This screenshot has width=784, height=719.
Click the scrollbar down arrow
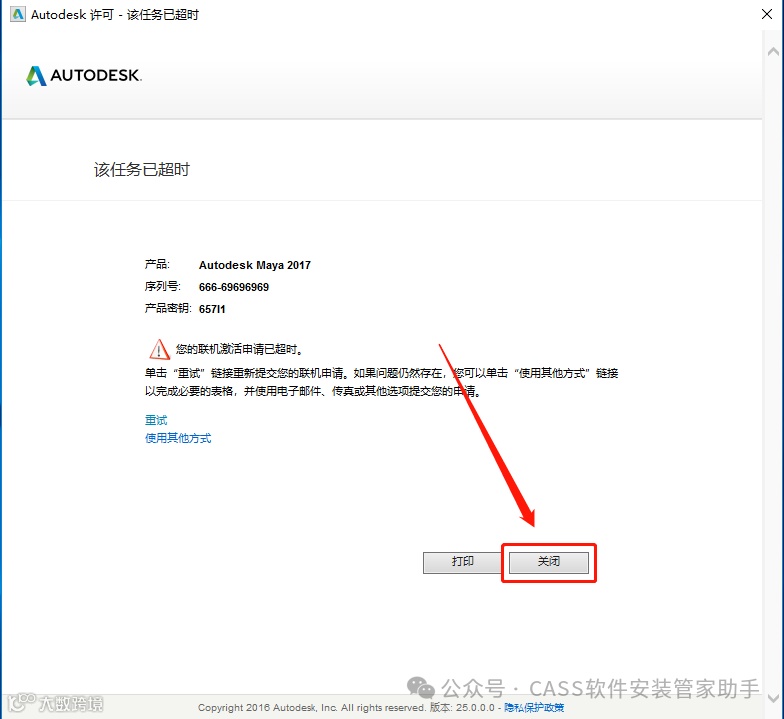click(773, 698)
